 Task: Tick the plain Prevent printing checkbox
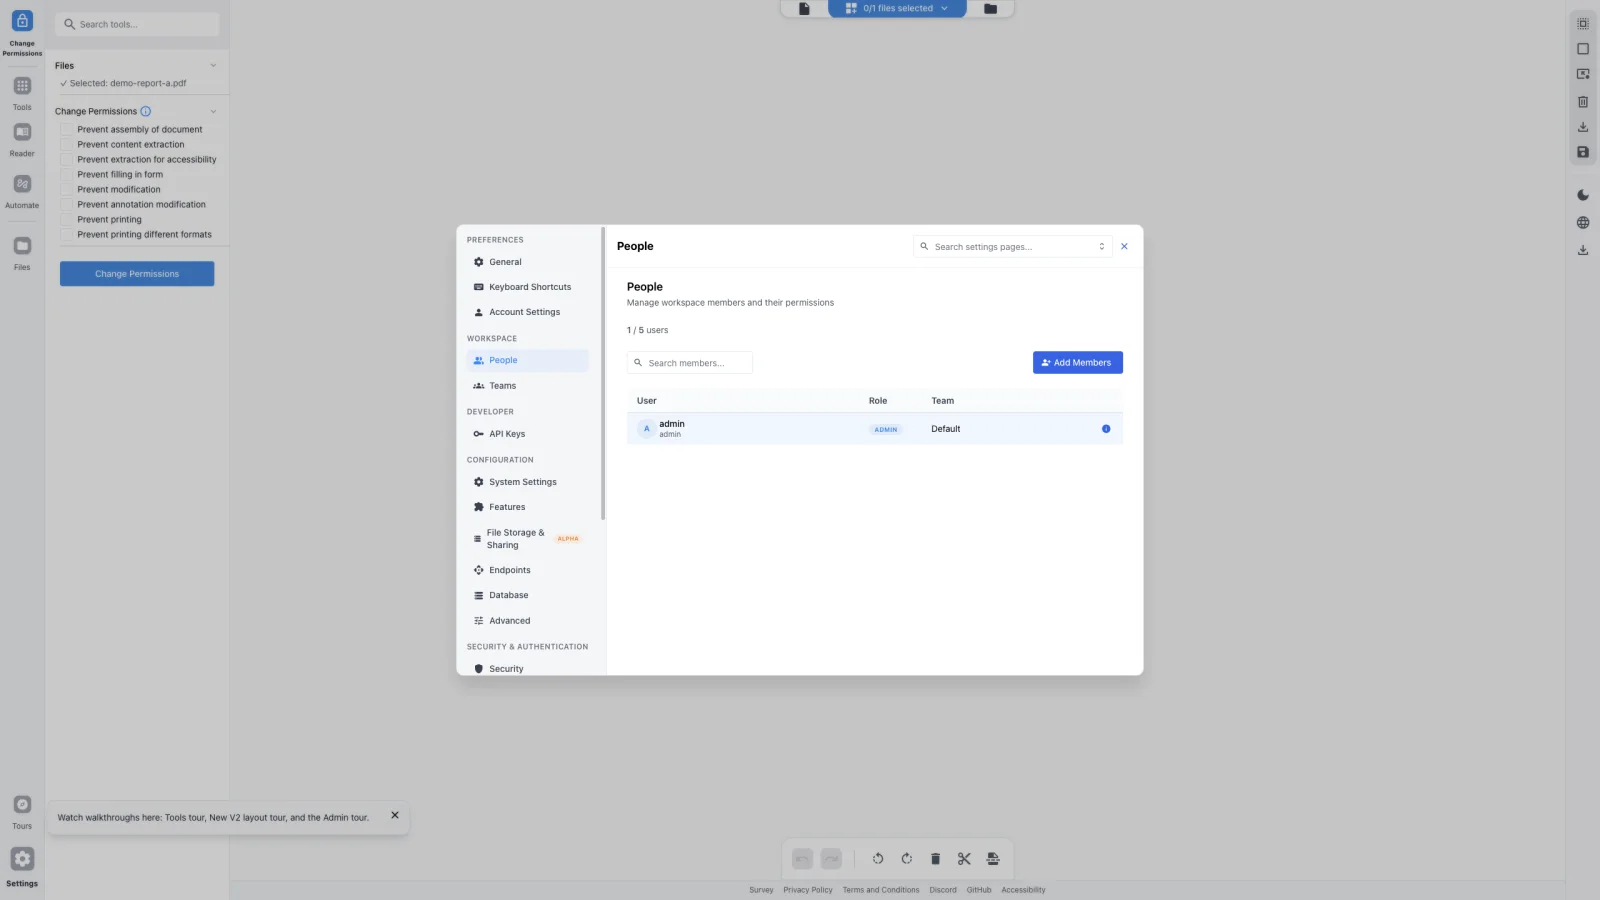pyautogui.click(x=67, y=219)
